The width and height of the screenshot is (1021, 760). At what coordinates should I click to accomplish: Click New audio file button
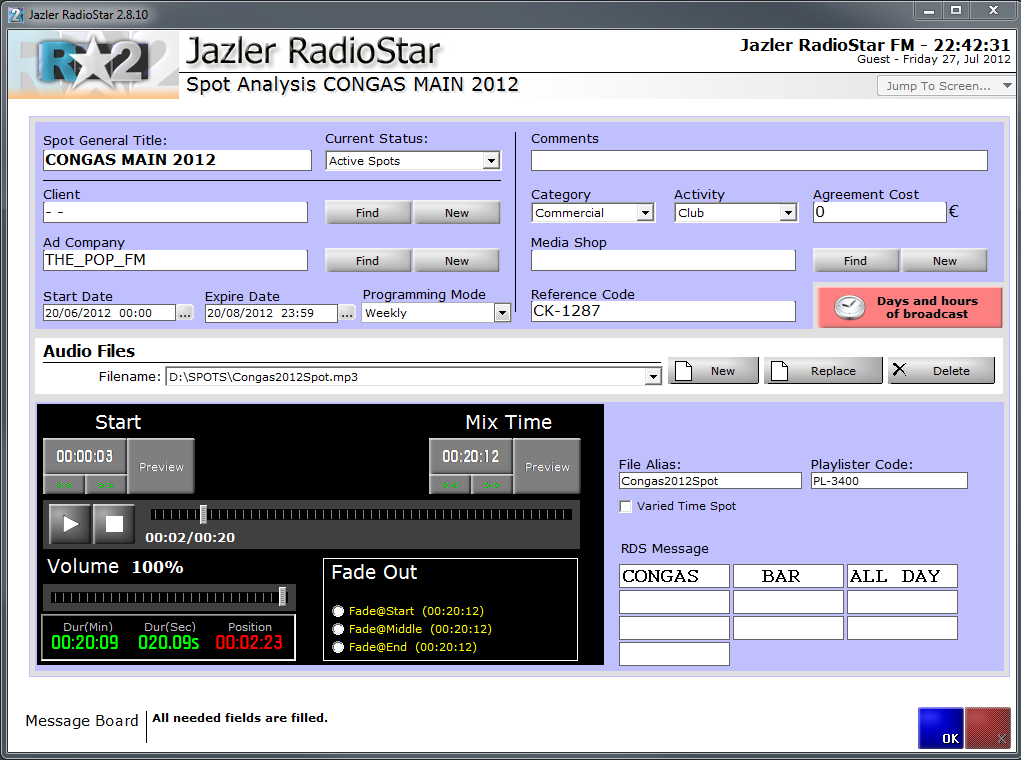point(713,371)
